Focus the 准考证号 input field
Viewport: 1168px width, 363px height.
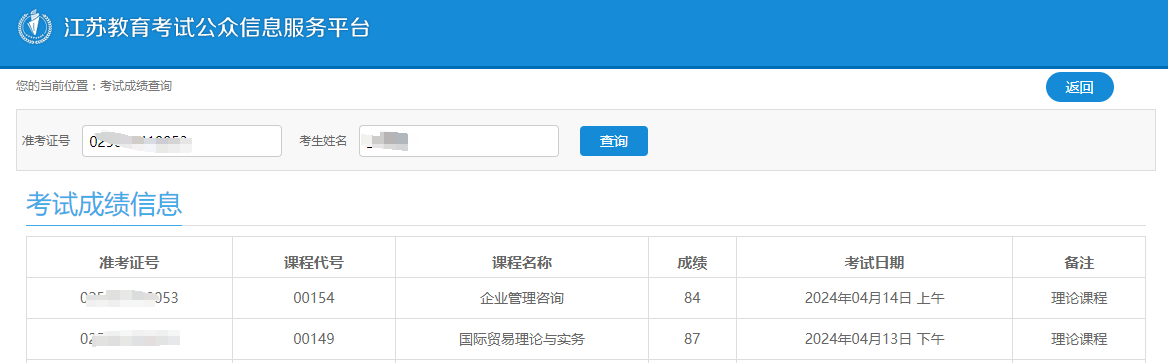coord(182,141)
